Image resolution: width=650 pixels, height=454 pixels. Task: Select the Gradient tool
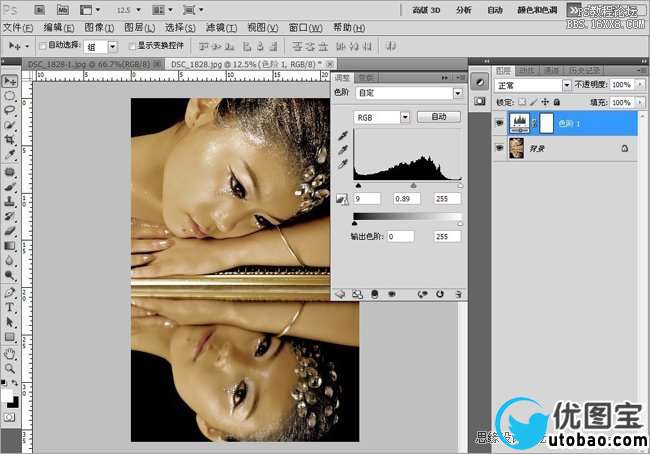(x=9, y=246)
